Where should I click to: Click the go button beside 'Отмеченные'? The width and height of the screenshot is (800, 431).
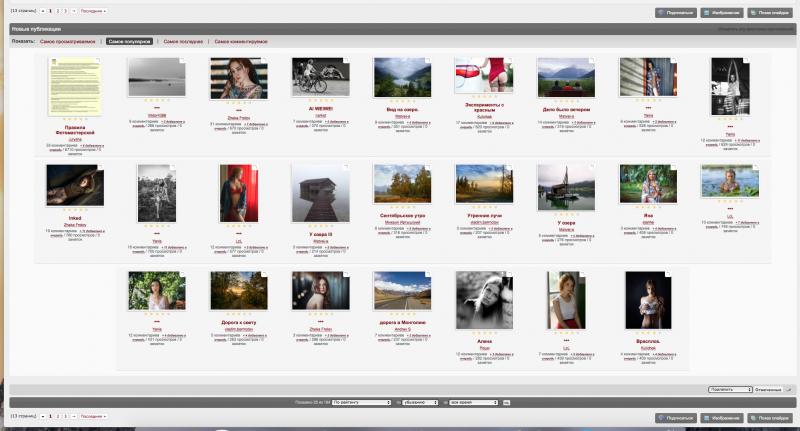click(x=788, y=389)
